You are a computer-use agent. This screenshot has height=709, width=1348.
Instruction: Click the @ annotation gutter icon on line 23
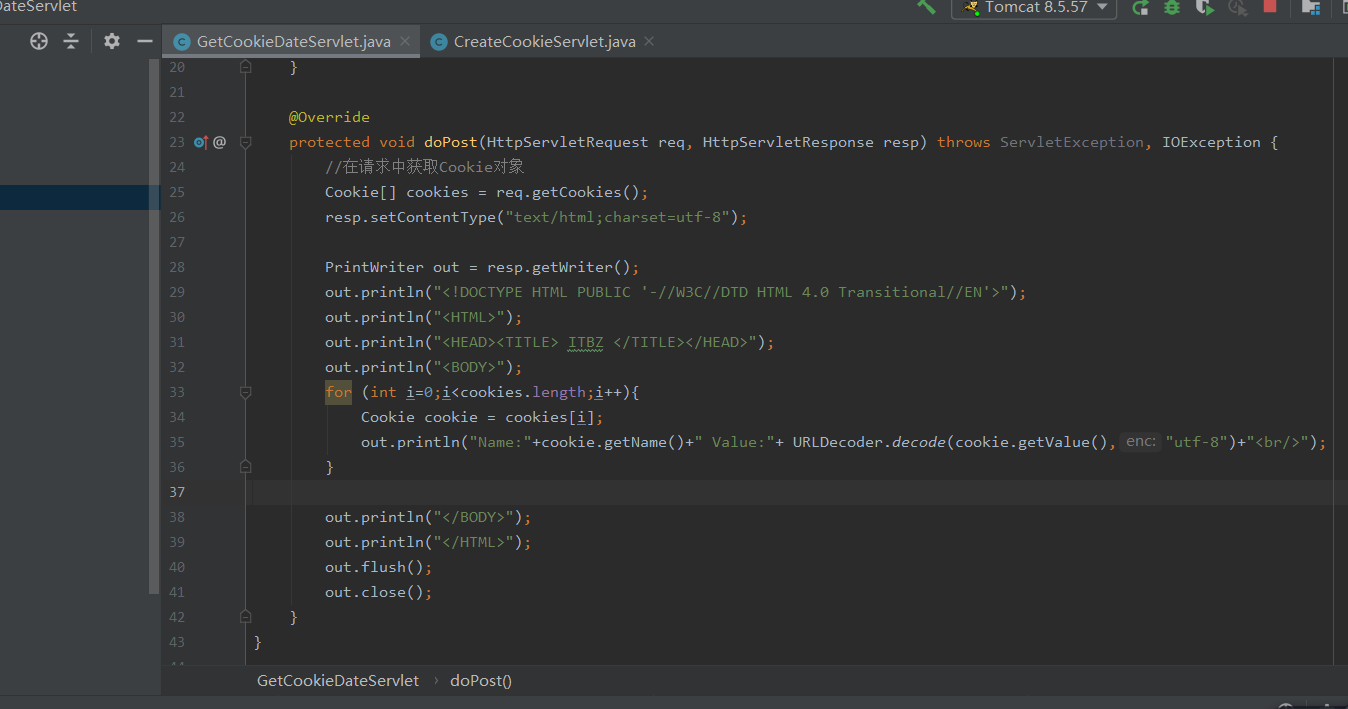(x=219, y=142)
